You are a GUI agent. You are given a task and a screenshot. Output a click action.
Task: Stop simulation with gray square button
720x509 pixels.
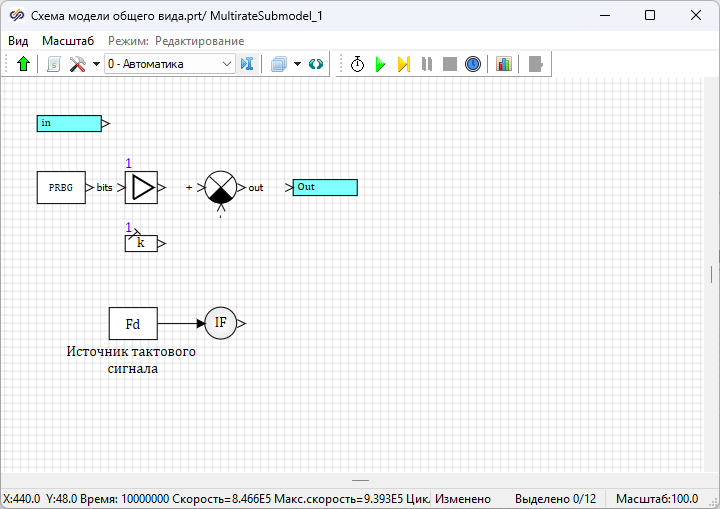pos(450,64)
